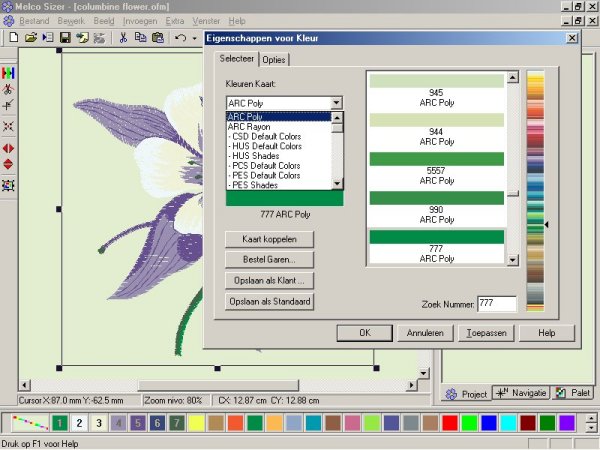
Task: Click the Cut scissors toolbar icon
Action: tap(123, 38)
